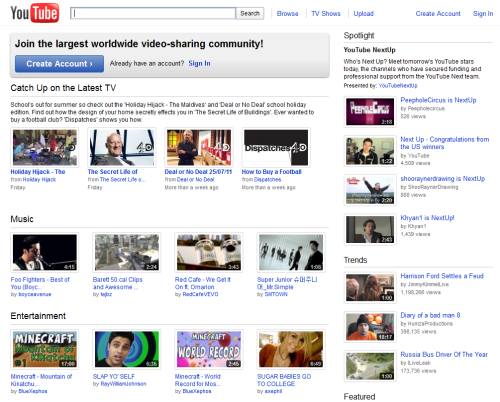Play Minecraft World Record thumbnail
The height and width of the screenshot is (402, 500).
[x=209, y=349]
